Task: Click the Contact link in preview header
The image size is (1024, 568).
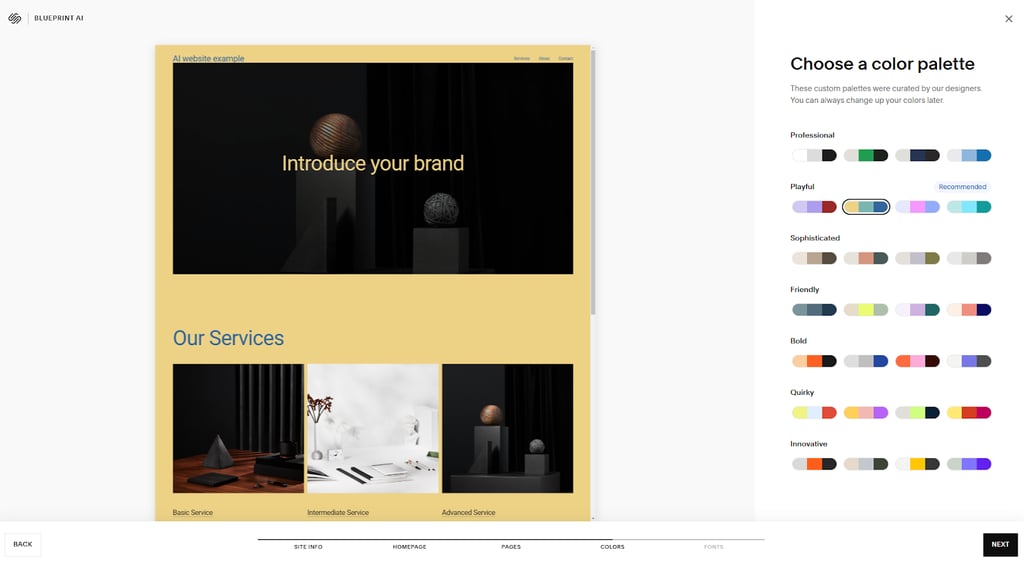Action: [x=566, y=59]
